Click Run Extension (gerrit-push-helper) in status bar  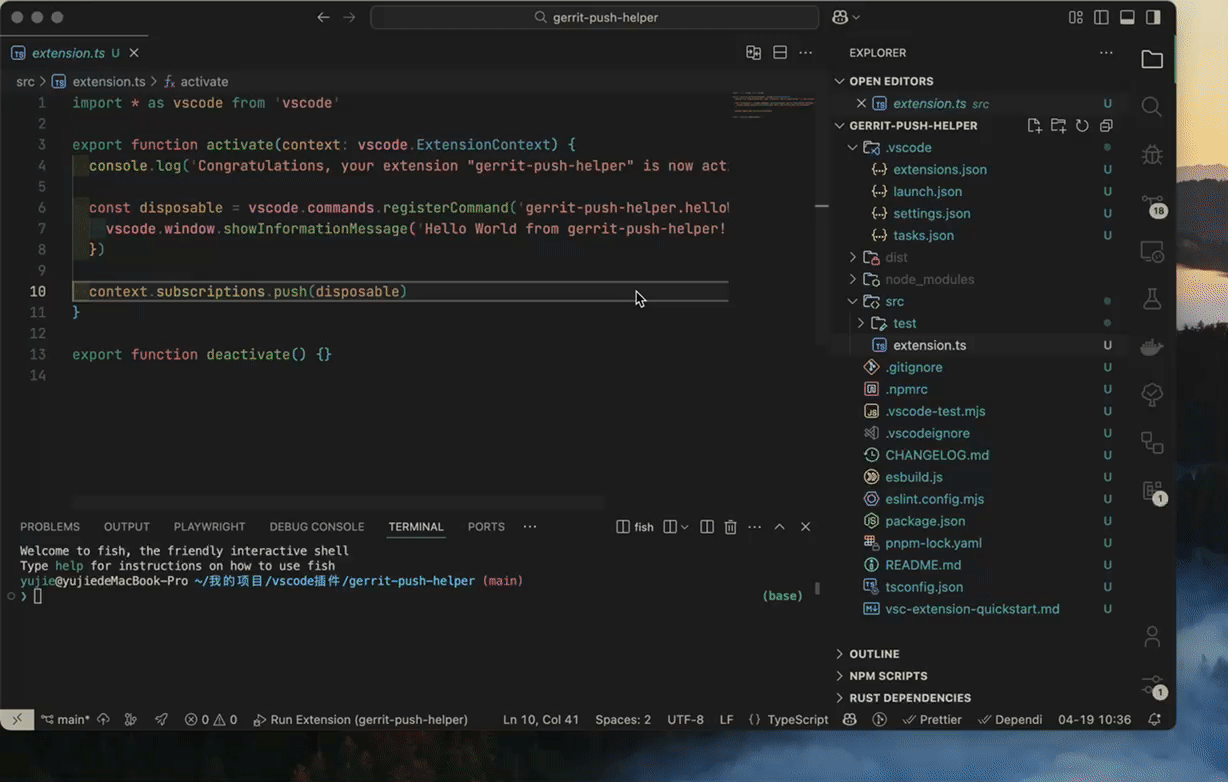click(x=361, y=719)
